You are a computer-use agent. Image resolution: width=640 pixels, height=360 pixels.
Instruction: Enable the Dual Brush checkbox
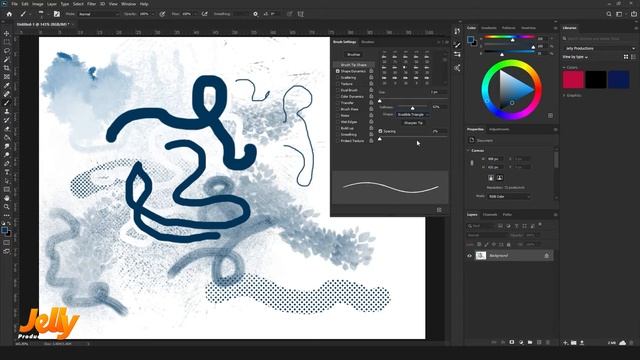pyautogui.click(x=338, y=90)
